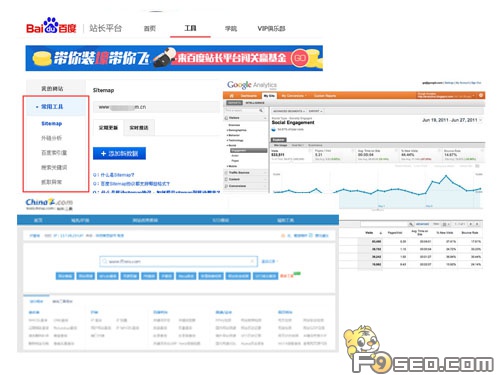Select the Explorer tab in Analytics report
The width and height of the screenshot is (500, 375).
click(x=279, y=140)
